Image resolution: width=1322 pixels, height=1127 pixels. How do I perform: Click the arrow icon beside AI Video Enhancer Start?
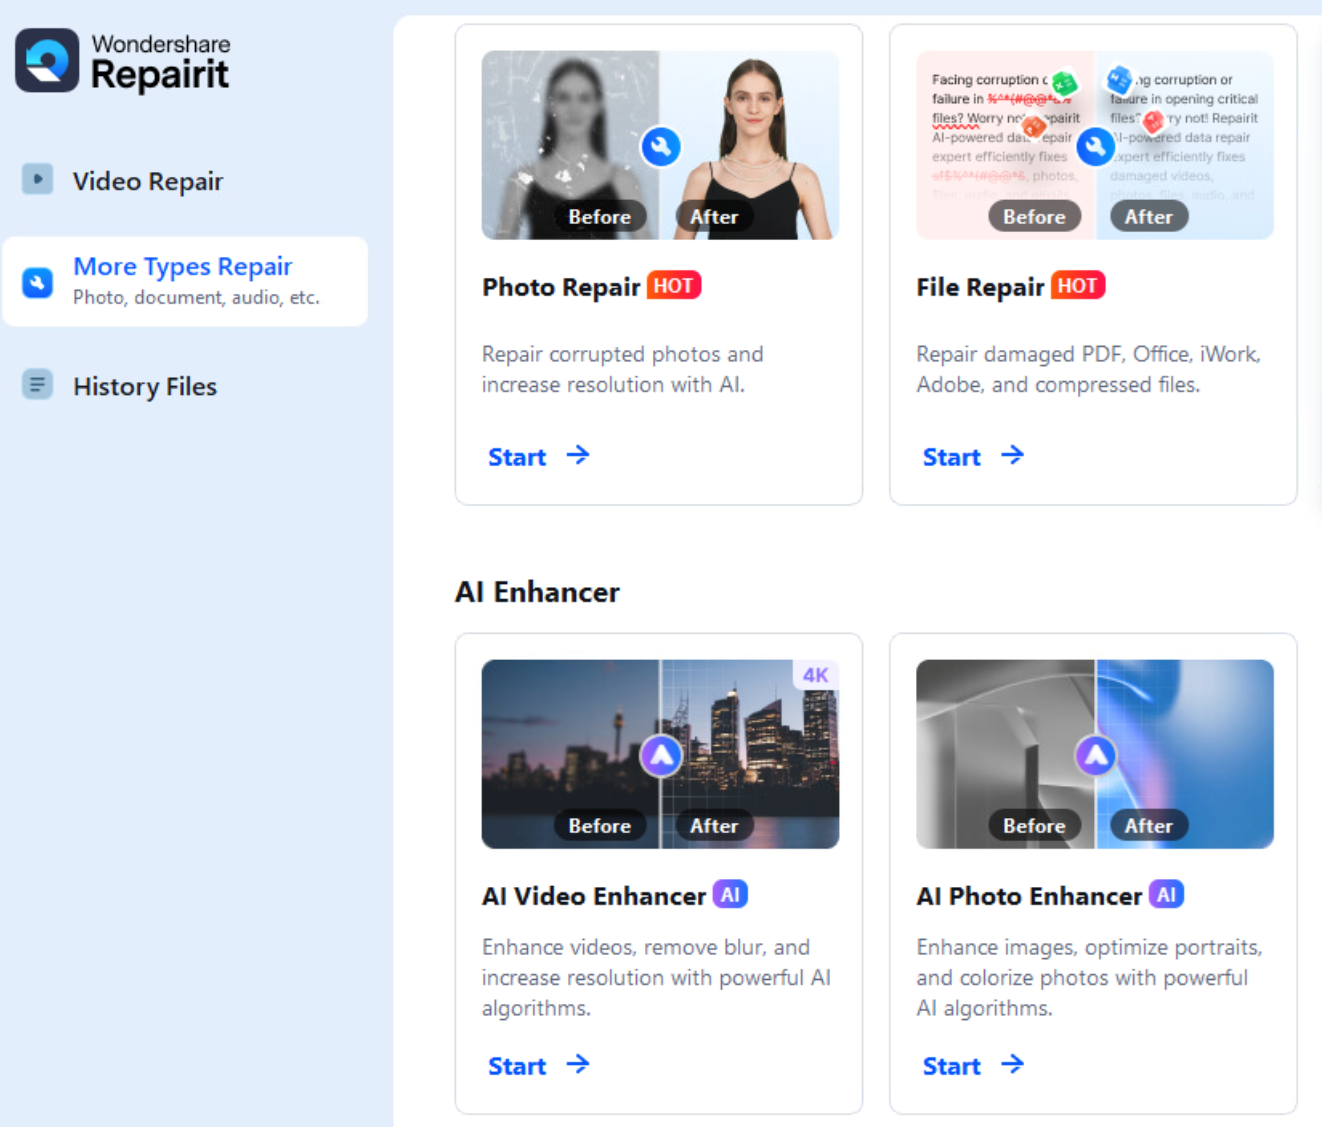pyautogui.click(x=578, y=1064)
